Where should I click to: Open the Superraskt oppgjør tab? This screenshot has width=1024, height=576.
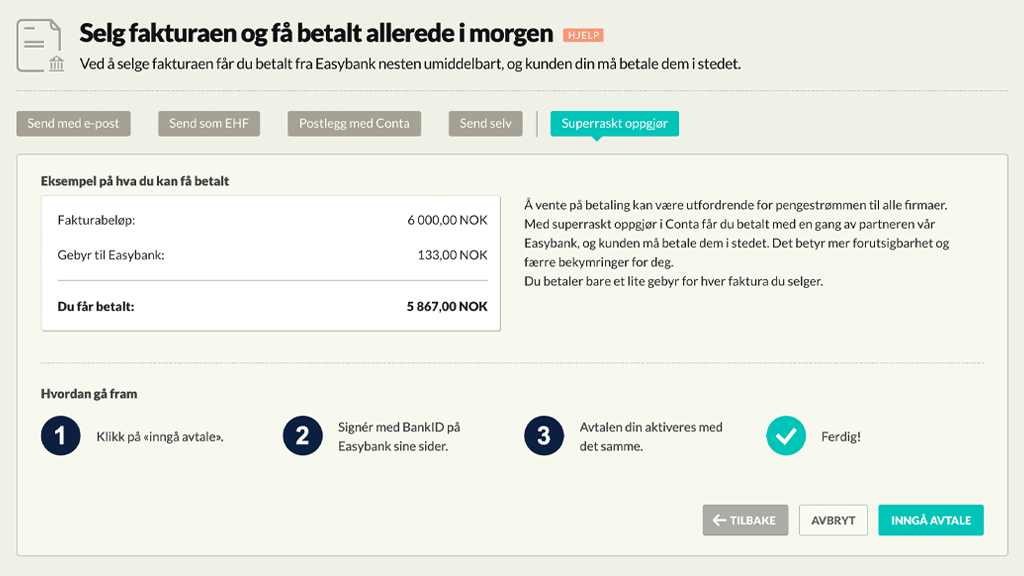[x=615, y=123]
